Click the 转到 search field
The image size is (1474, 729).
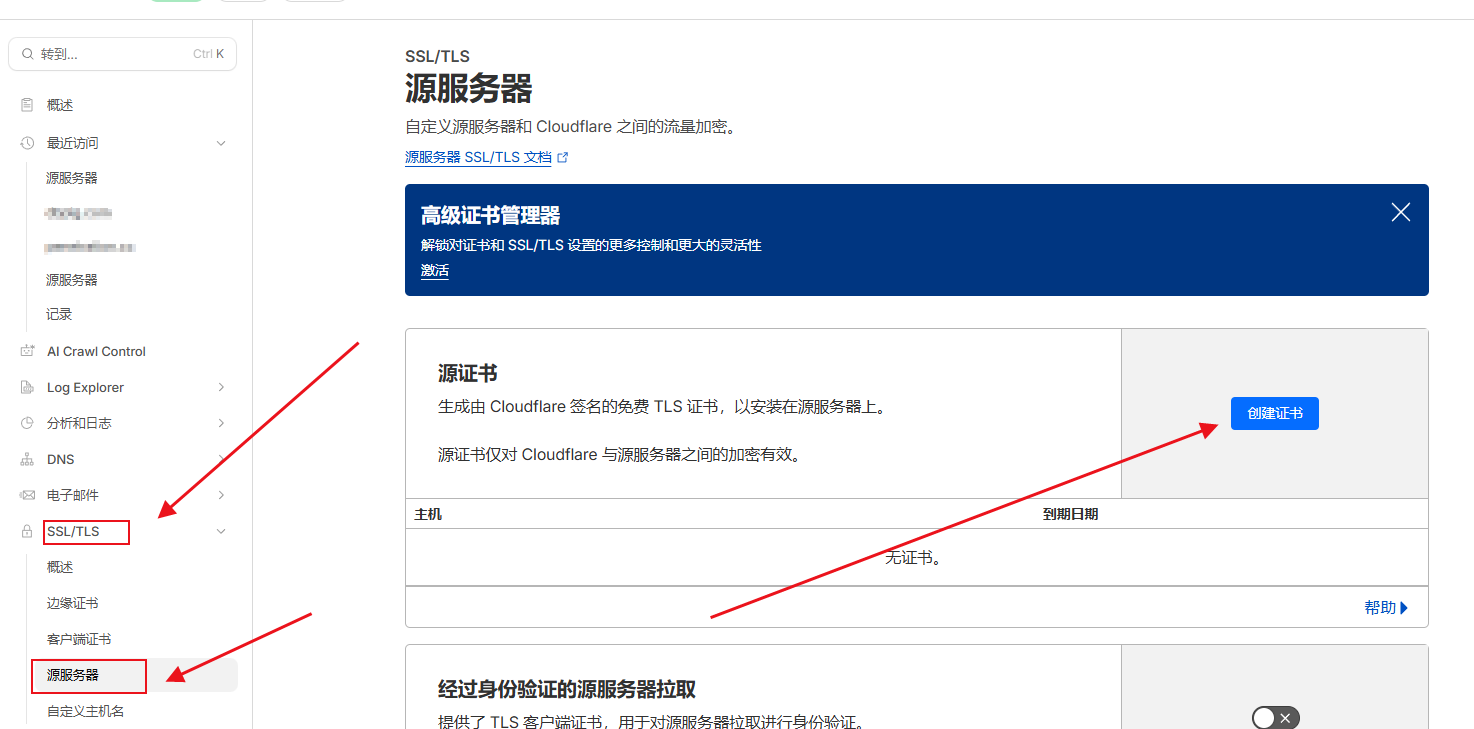pyautogui.click(x=122, y=54)
